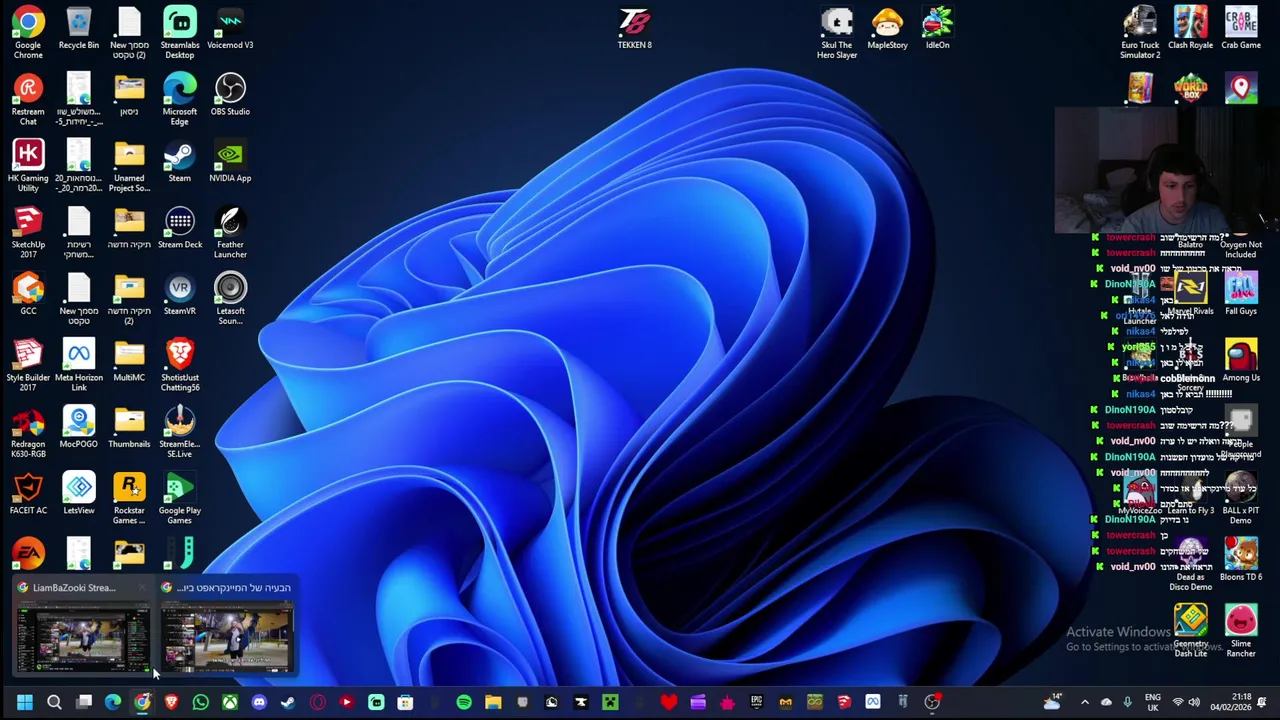Open the Recycle Bin on the desktop
Viewport: 1280px width, 720px height.
[x=79, y=28]
